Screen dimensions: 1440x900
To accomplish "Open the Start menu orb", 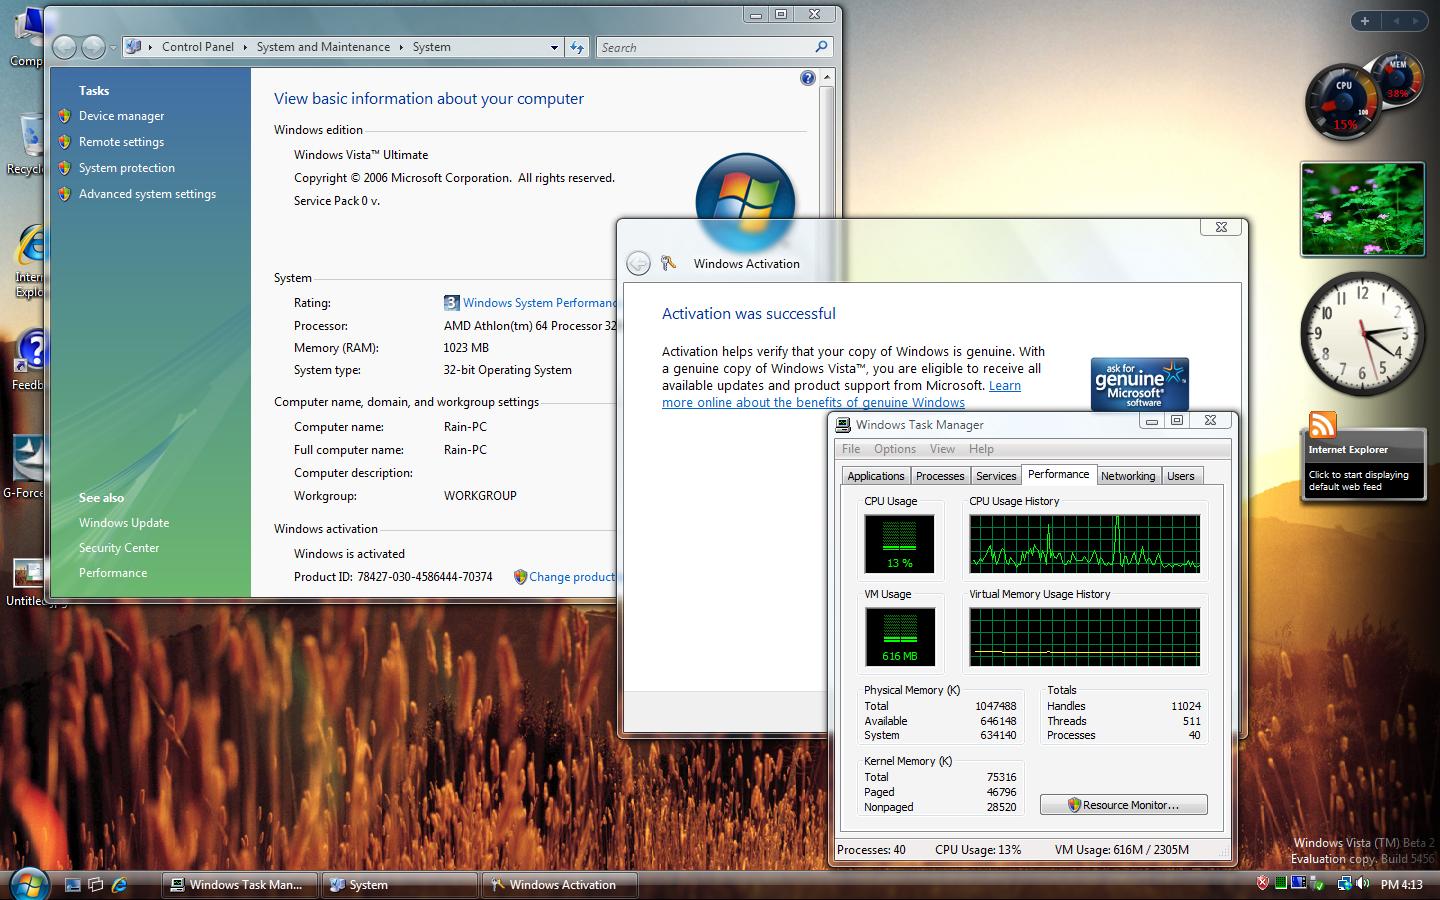I will pos(28,883).
